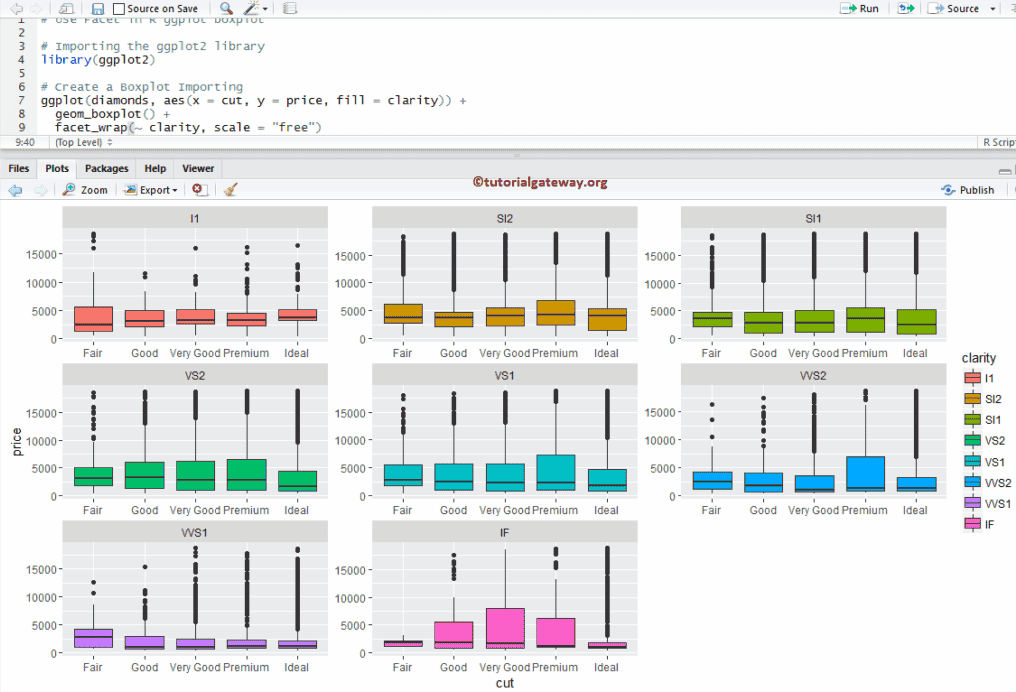The height and width of the screenshot is (692, 1016).
Task: Click line 7 in the script editor
Action: (200, 100)
